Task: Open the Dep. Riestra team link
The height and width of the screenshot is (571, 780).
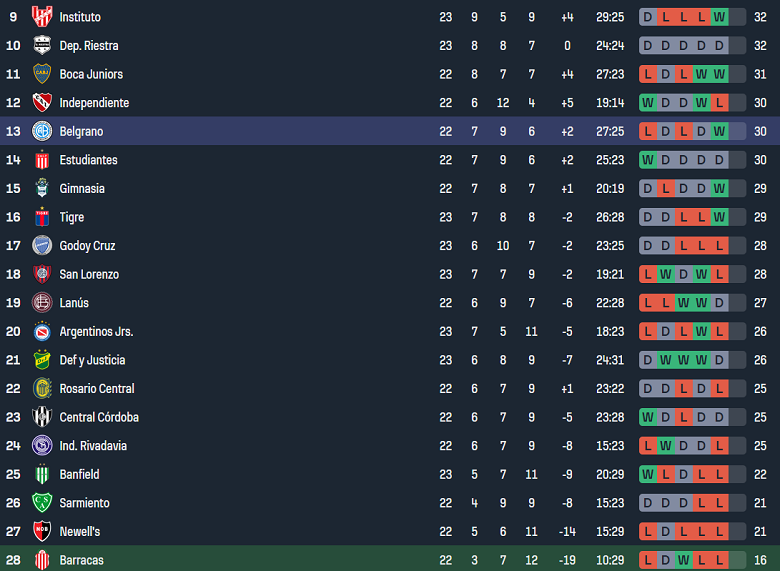Action: [89, 46]
